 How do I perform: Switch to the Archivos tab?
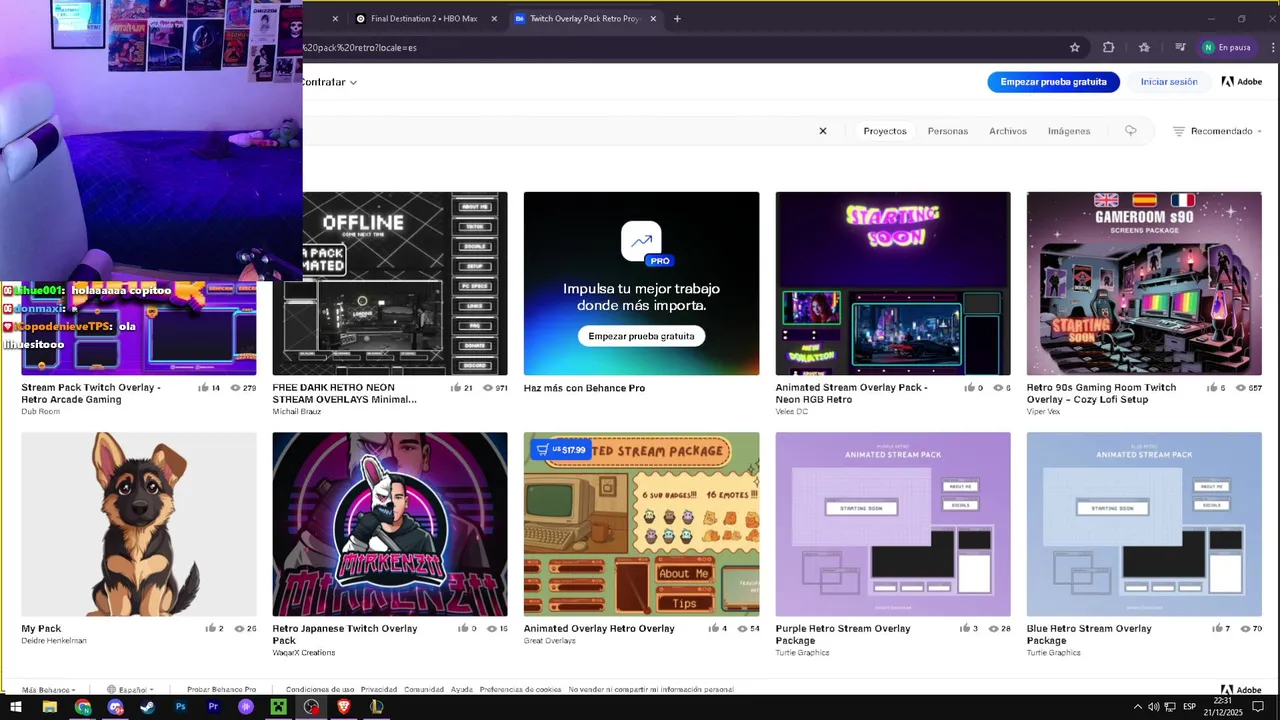click(x=1008, y=131)
